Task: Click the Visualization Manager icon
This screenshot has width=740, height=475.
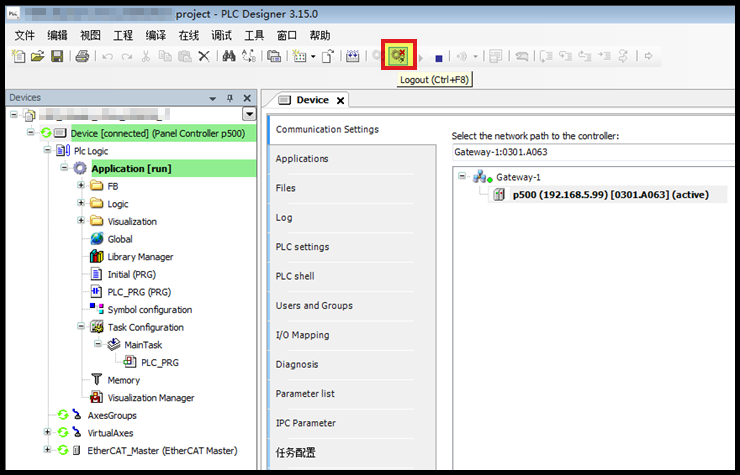Action: tap(97, 397)
